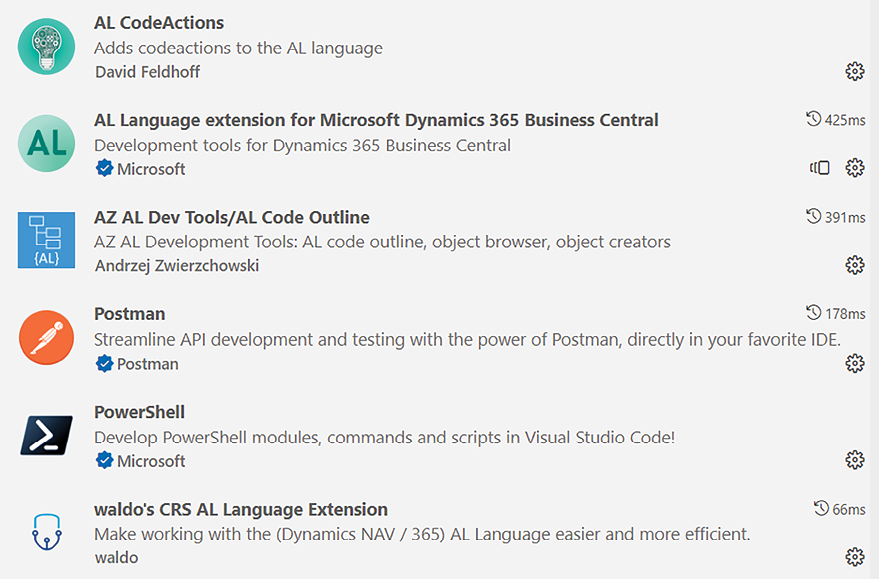Screen dimensions: 879x579
Task: Select the PowerShell terminal logo
Action: coord(47,435)
